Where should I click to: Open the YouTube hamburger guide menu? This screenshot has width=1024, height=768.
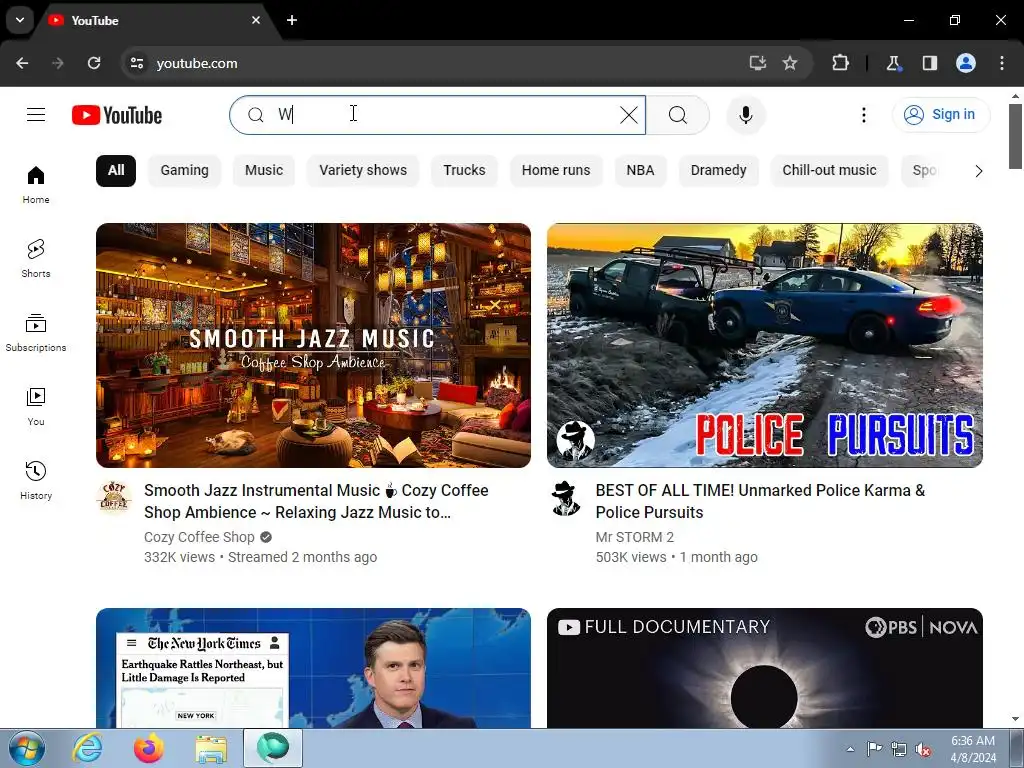36,115
